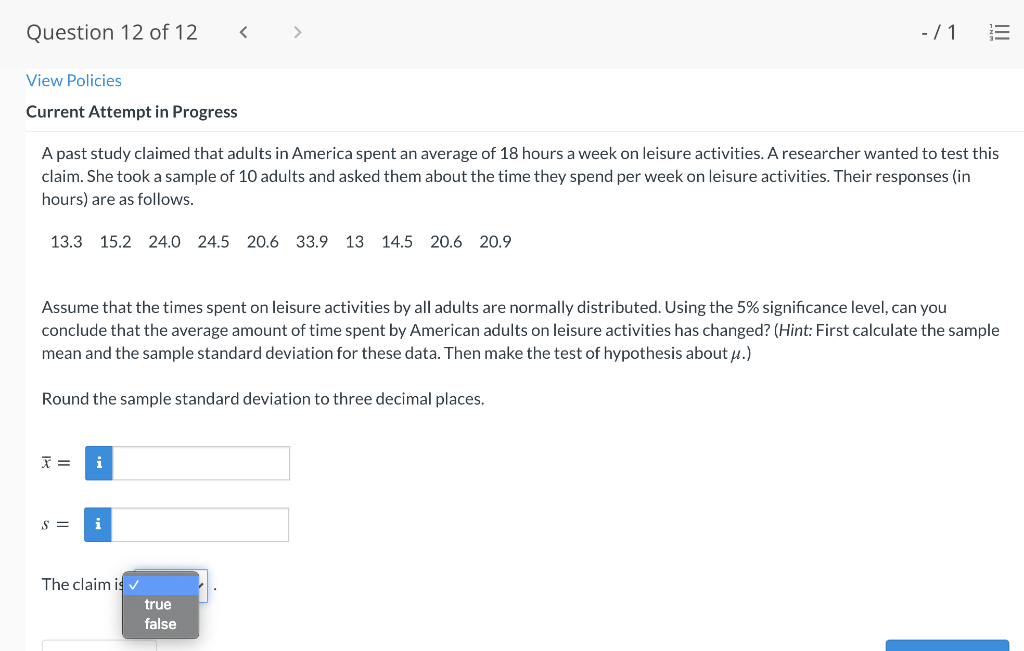Click data value 24.5

(214, 242)
